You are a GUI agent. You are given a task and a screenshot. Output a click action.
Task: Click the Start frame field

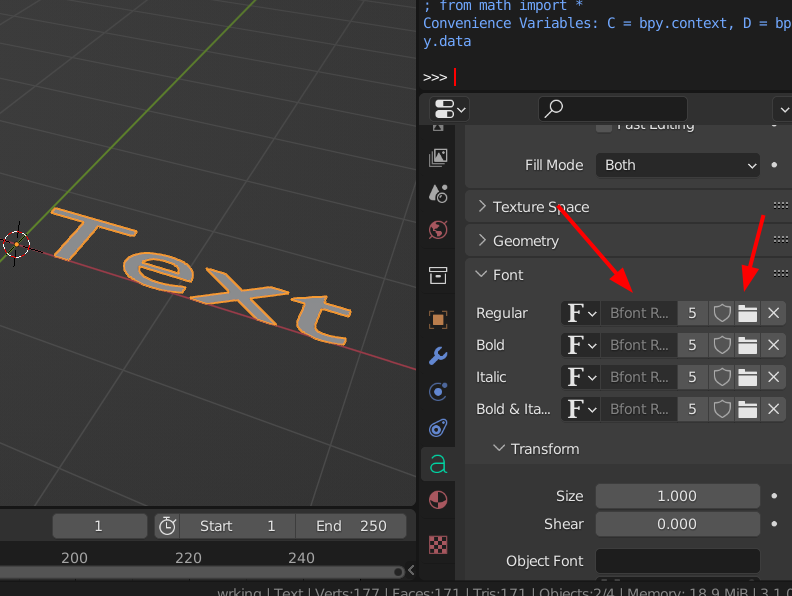pos(237,526)
